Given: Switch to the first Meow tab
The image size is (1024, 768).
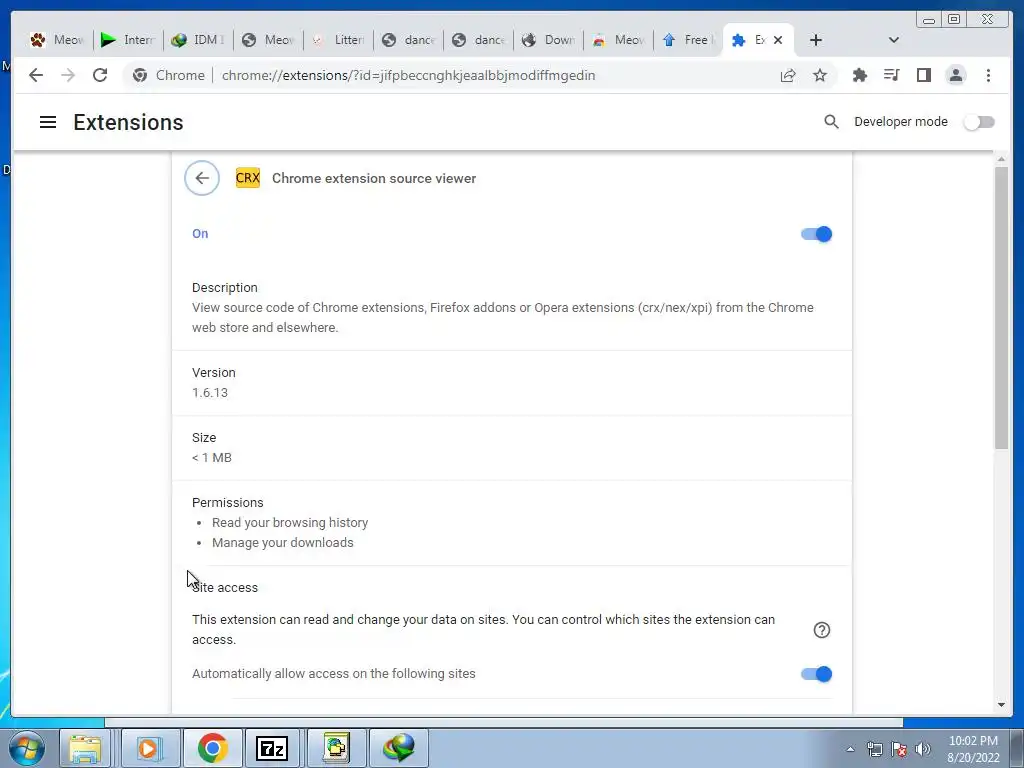Looking at the screenshot, I should coord(57,40).
